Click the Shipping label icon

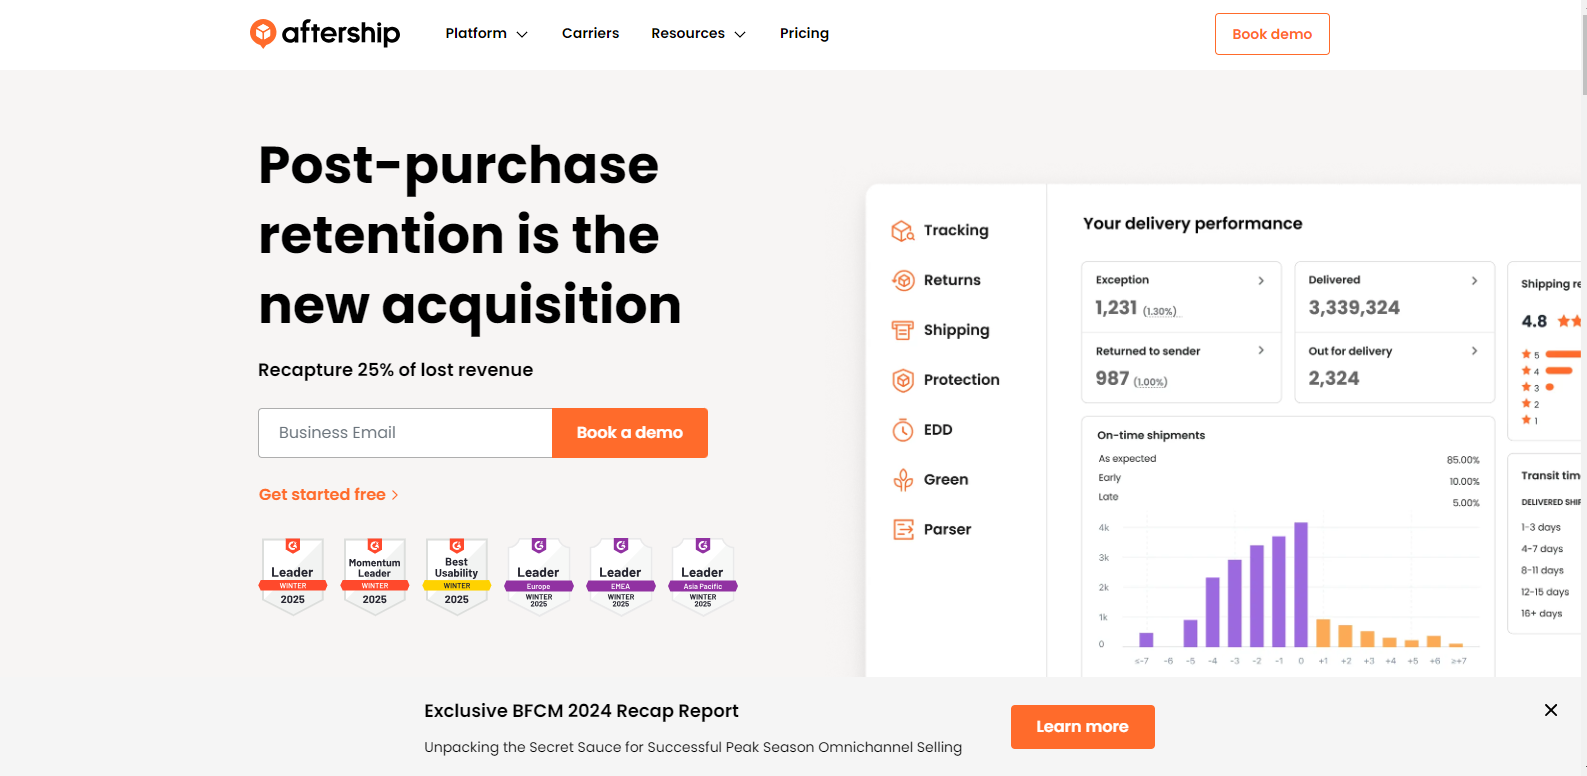[903, 330]
